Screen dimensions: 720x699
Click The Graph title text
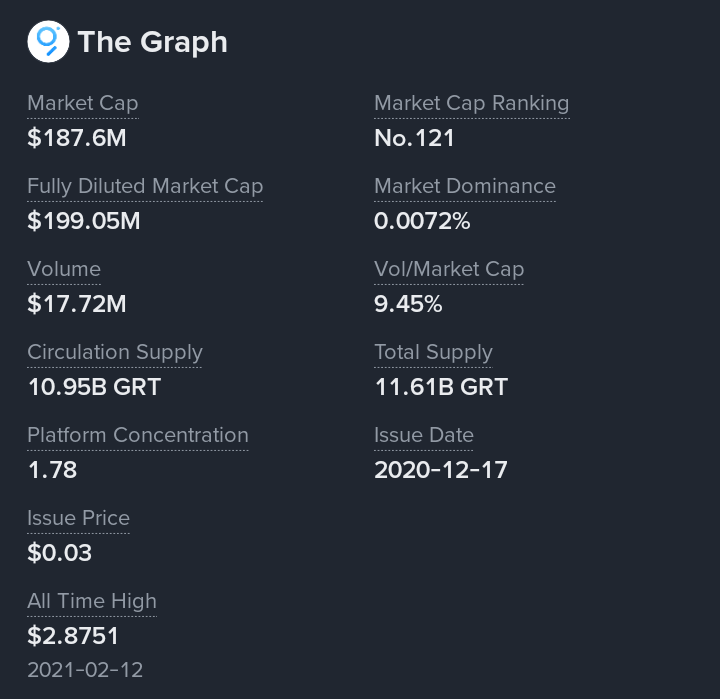152,42
